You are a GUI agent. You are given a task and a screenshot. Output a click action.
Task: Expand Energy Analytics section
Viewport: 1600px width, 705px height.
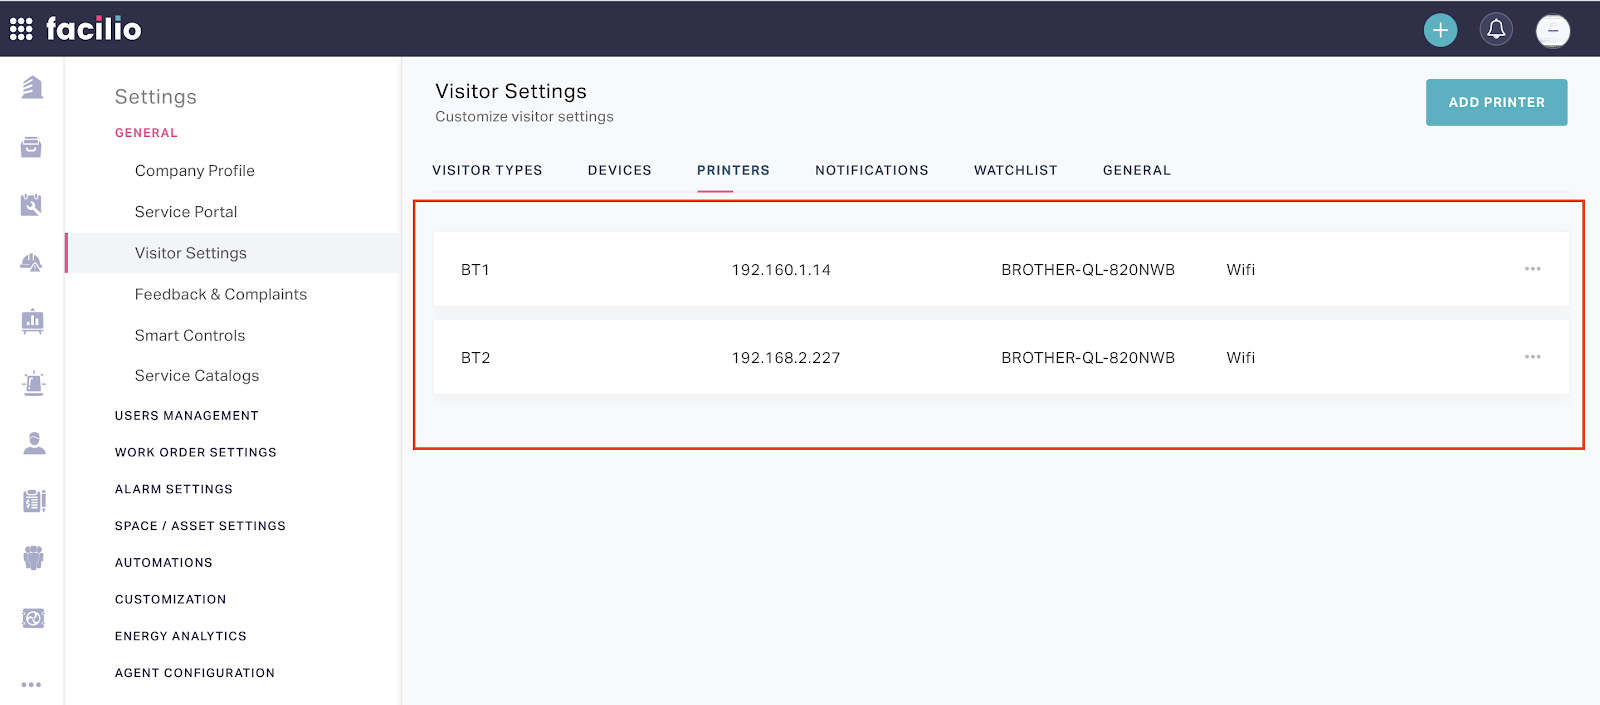click(181, 636)
